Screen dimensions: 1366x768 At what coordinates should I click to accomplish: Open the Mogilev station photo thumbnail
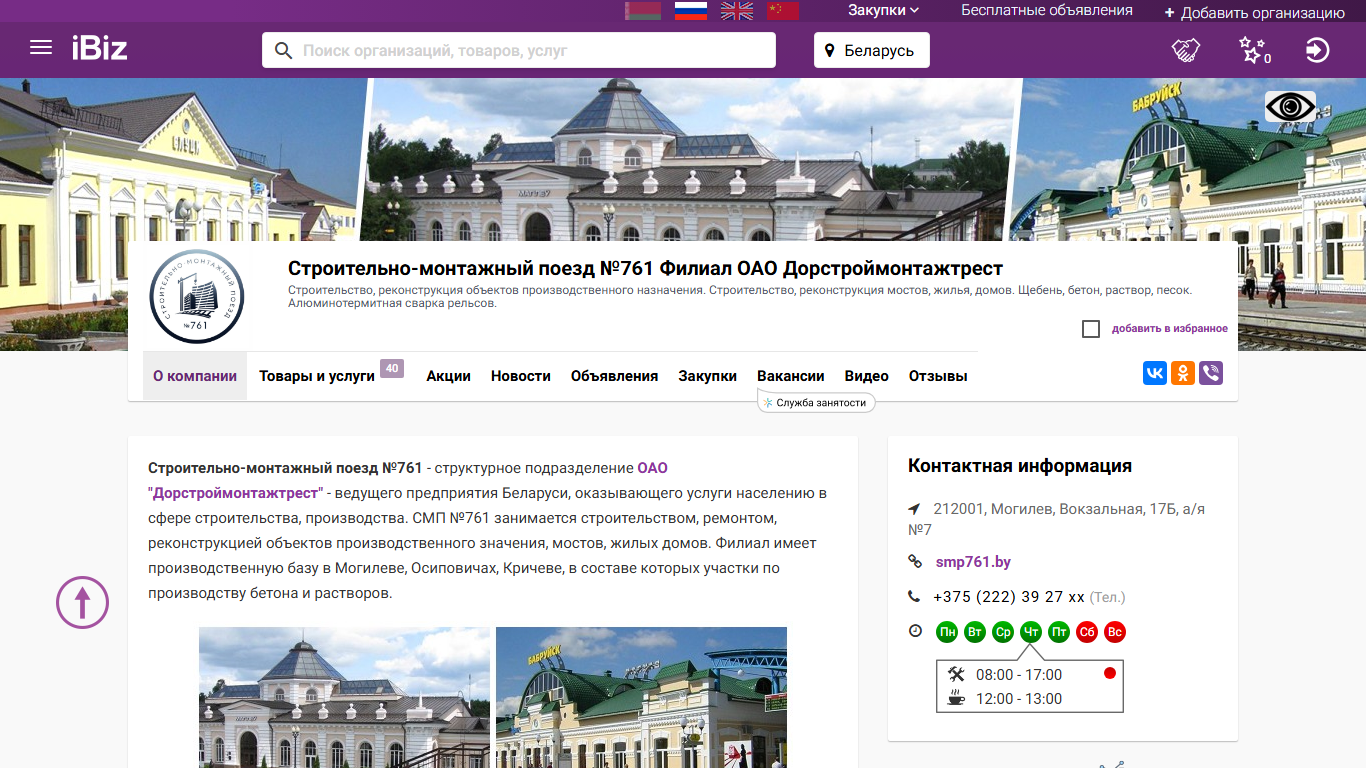[345, 697]
